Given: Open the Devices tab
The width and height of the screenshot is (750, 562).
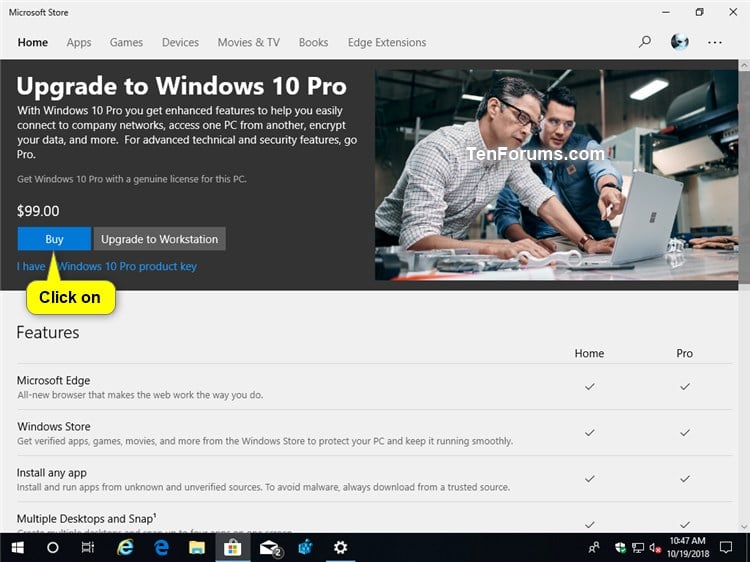Looking at the screenshot, I should pyautogui.click(x=180, y=43).
